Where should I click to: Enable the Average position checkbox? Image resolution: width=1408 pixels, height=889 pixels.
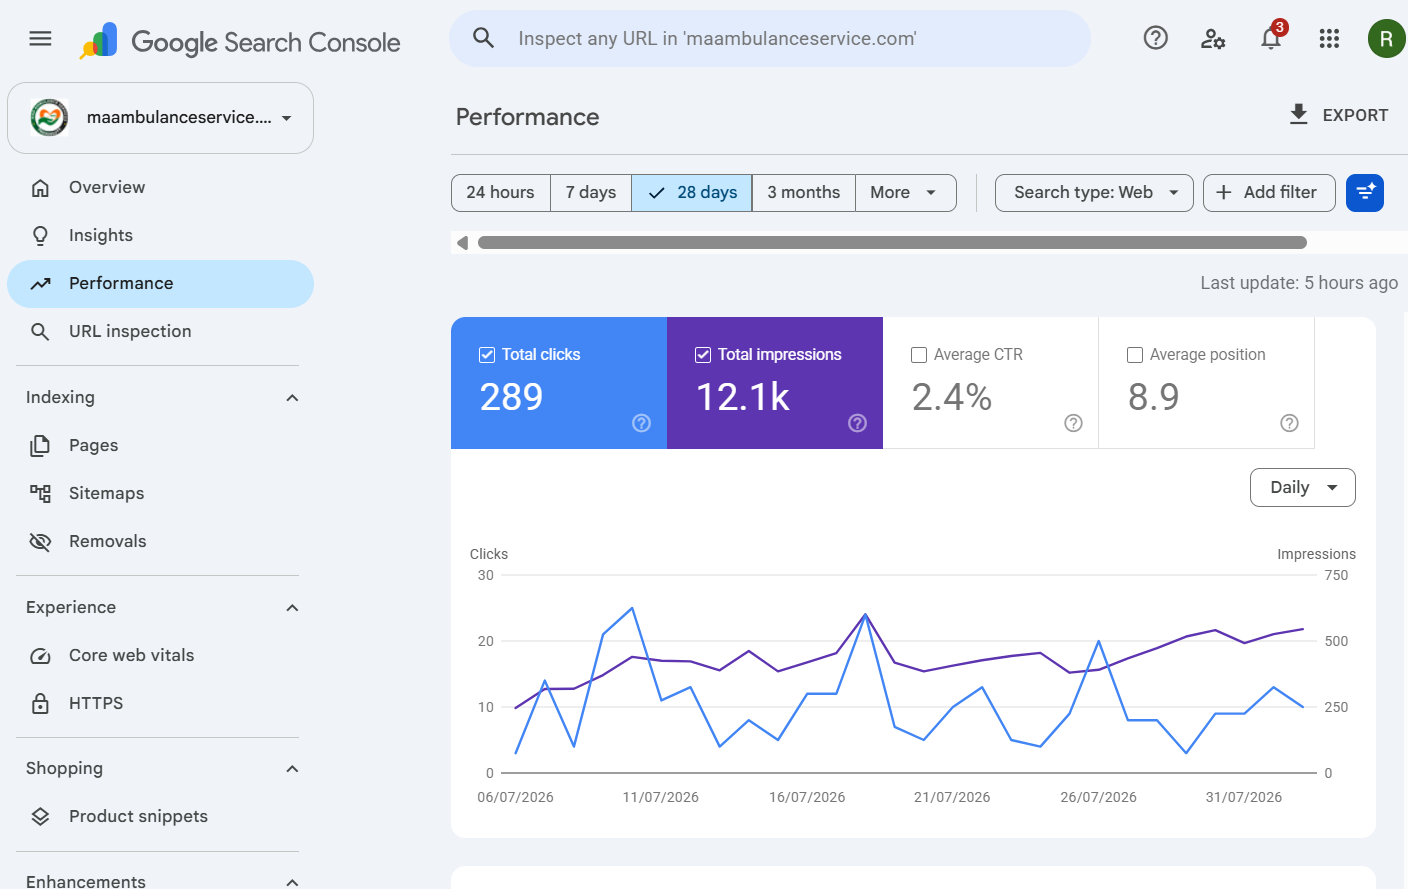(x=1135, y=355)
